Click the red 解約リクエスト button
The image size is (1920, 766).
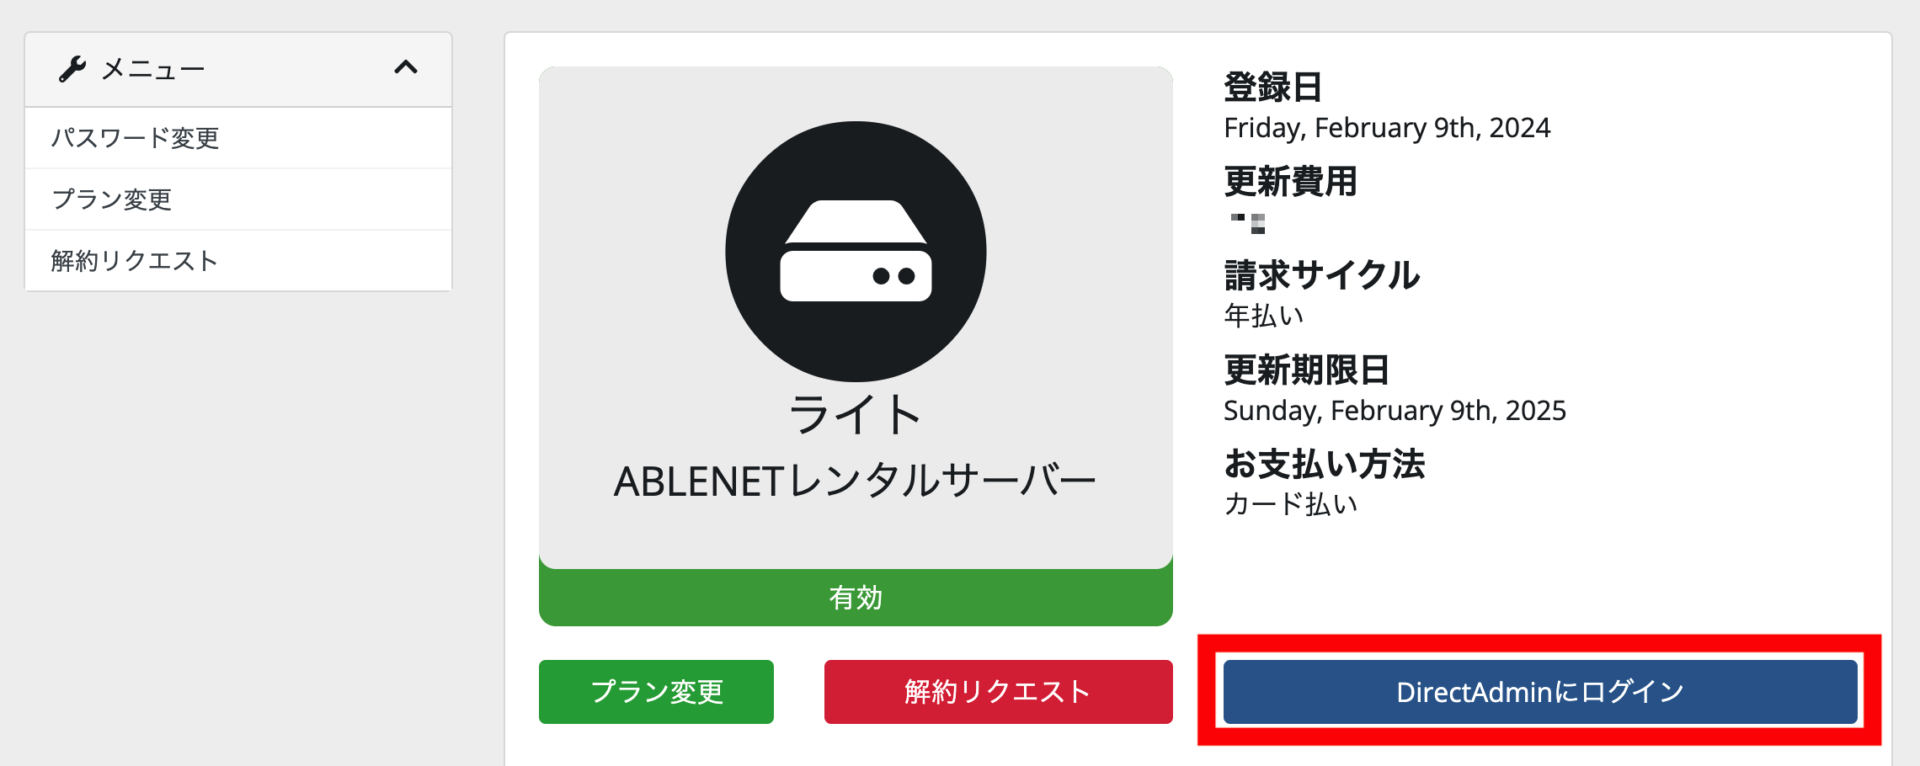pyautogui.click(x=997, y=691)
